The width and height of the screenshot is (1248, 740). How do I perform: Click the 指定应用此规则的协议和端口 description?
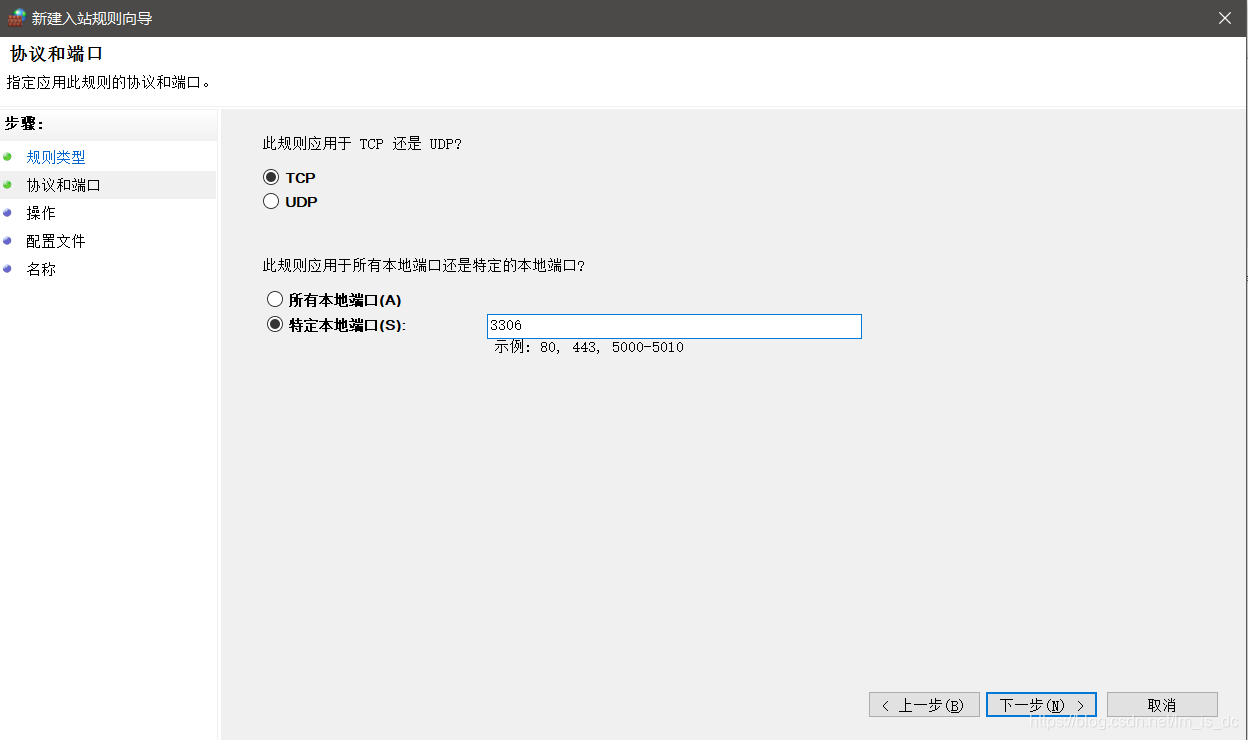coord(108,82)
